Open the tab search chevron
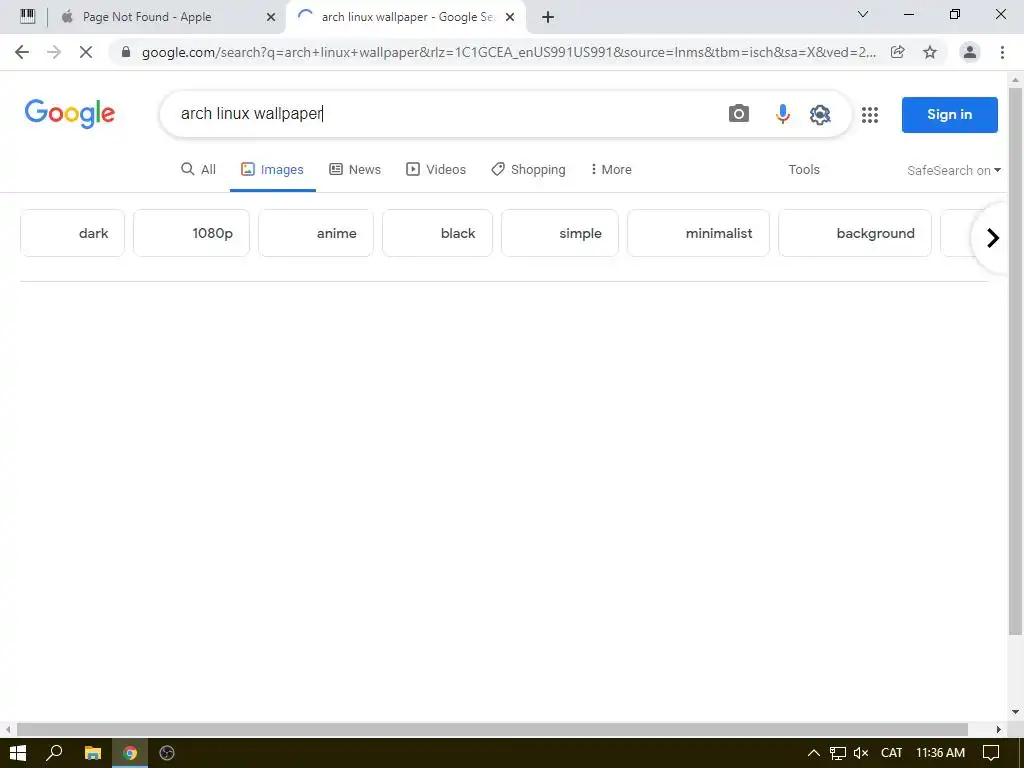This screenshot has width=1024, height=768. [863, 14]
